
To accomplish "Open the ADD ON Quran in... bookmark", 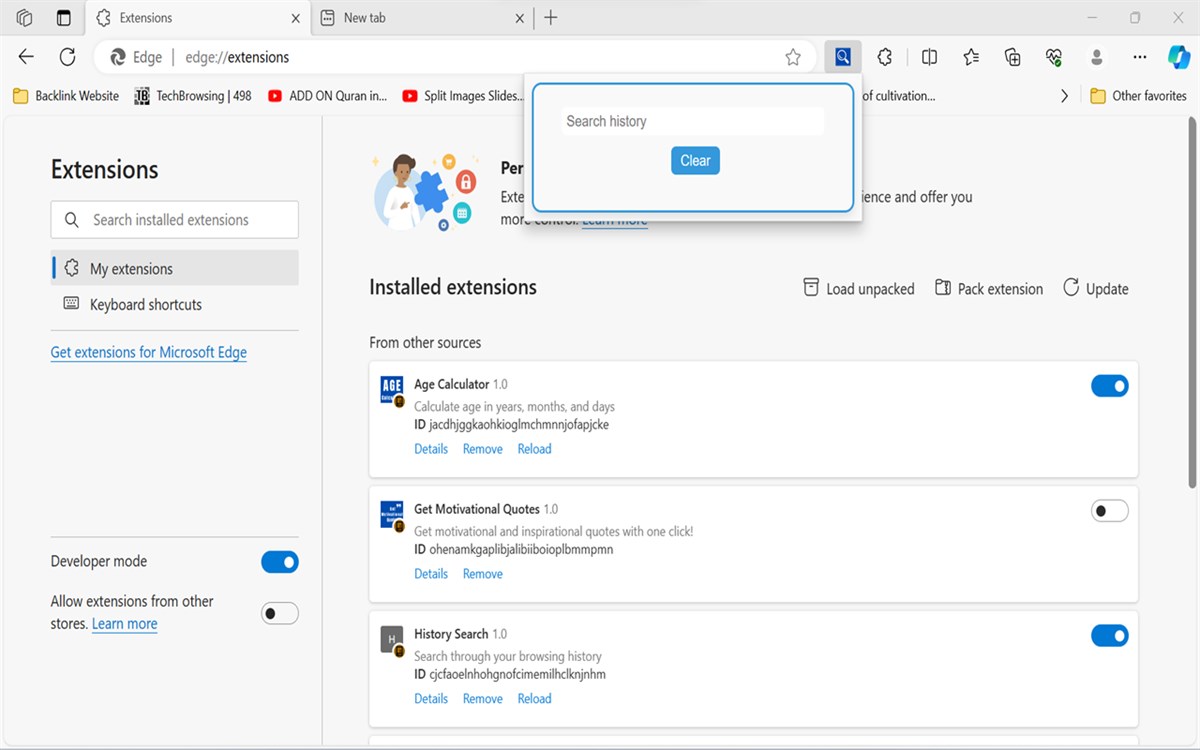I will (328, 96).
